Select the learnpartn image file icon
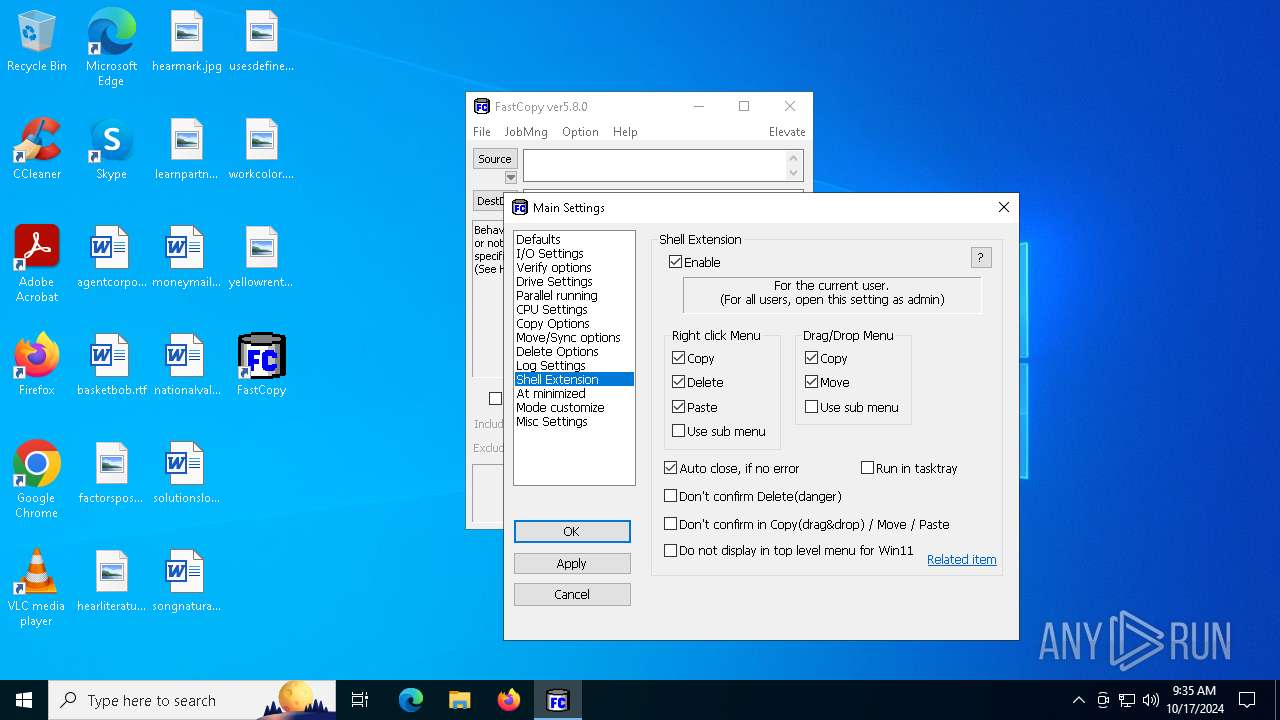 tap(187, 149)
